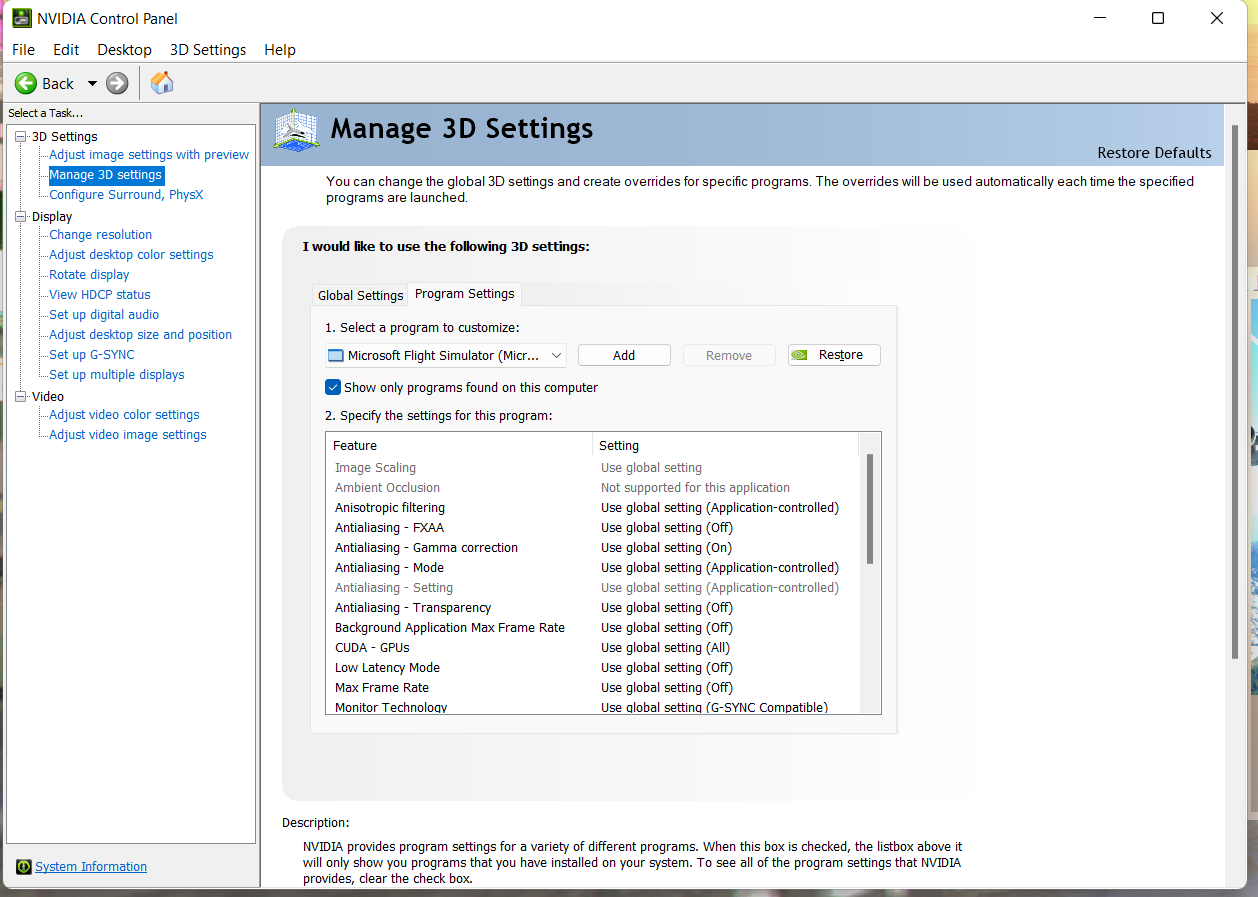Collapse the 3D Settings tree node

(20, 137)
